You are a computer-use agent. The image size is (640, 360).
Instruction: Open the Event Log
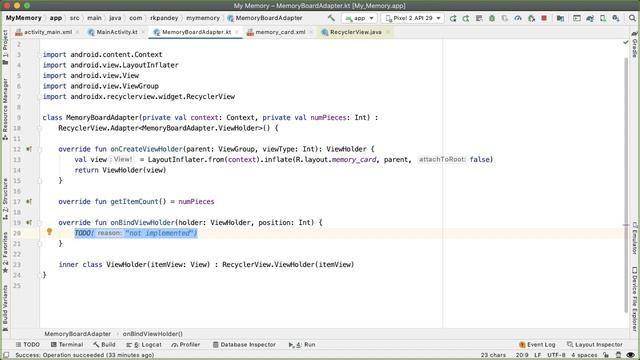pos(537,344)
